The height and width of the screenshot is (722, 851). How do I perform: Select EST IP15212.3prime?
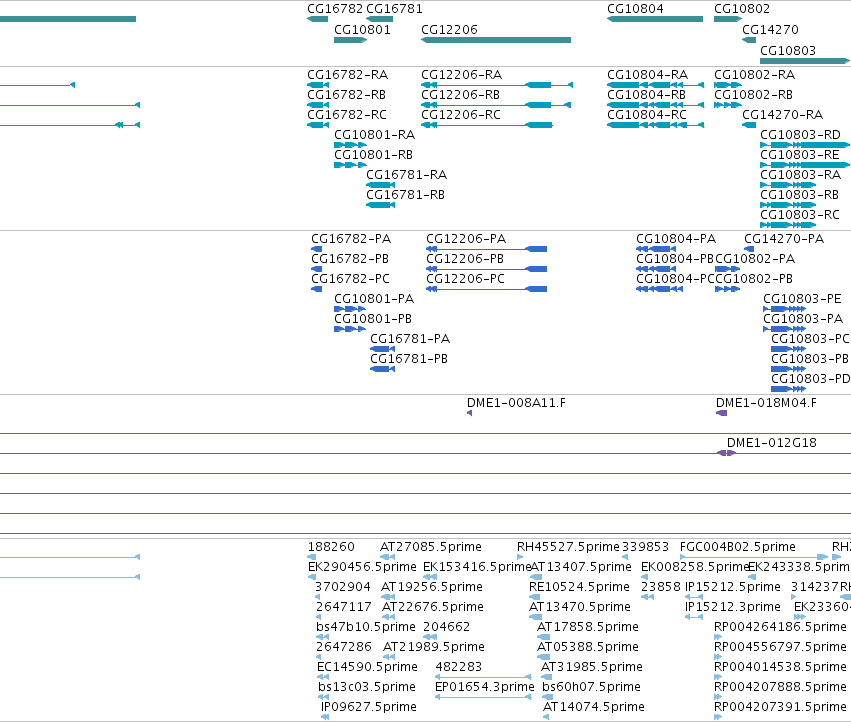point(733,607)
